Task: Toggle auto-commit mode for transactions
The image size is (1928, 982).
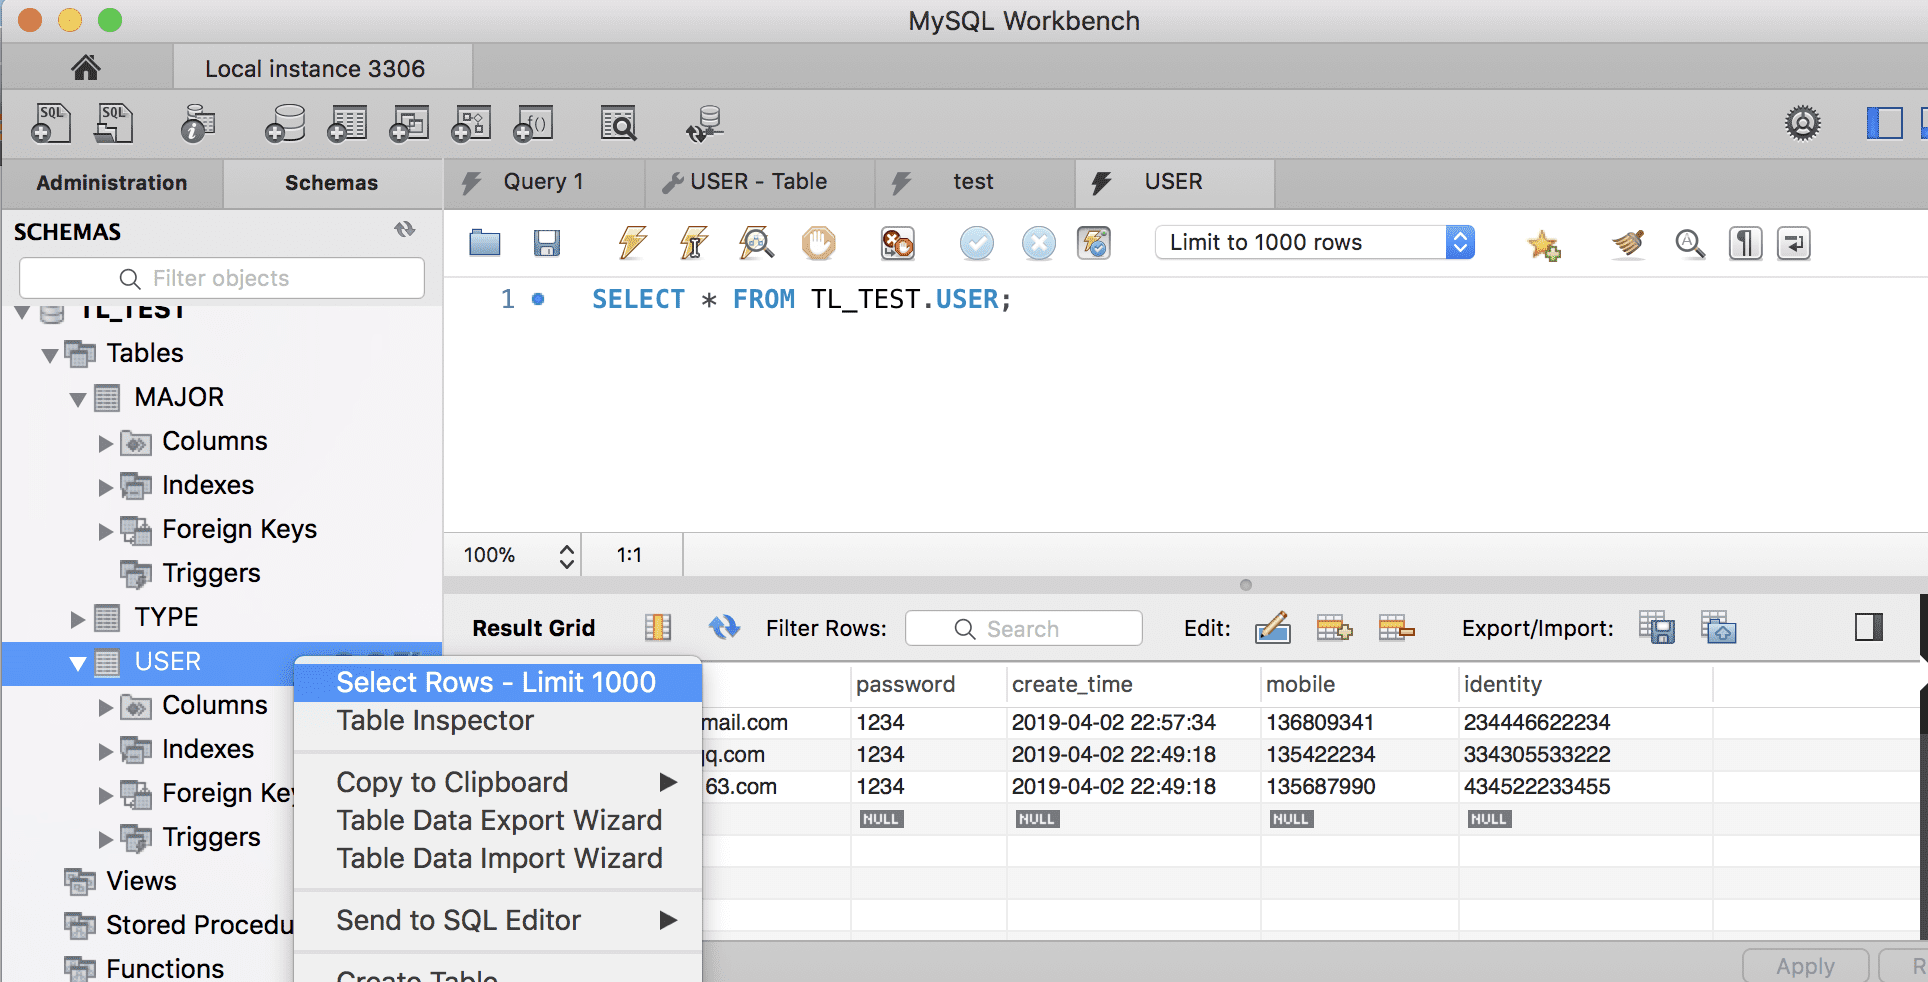Action: pos(1094,243)
